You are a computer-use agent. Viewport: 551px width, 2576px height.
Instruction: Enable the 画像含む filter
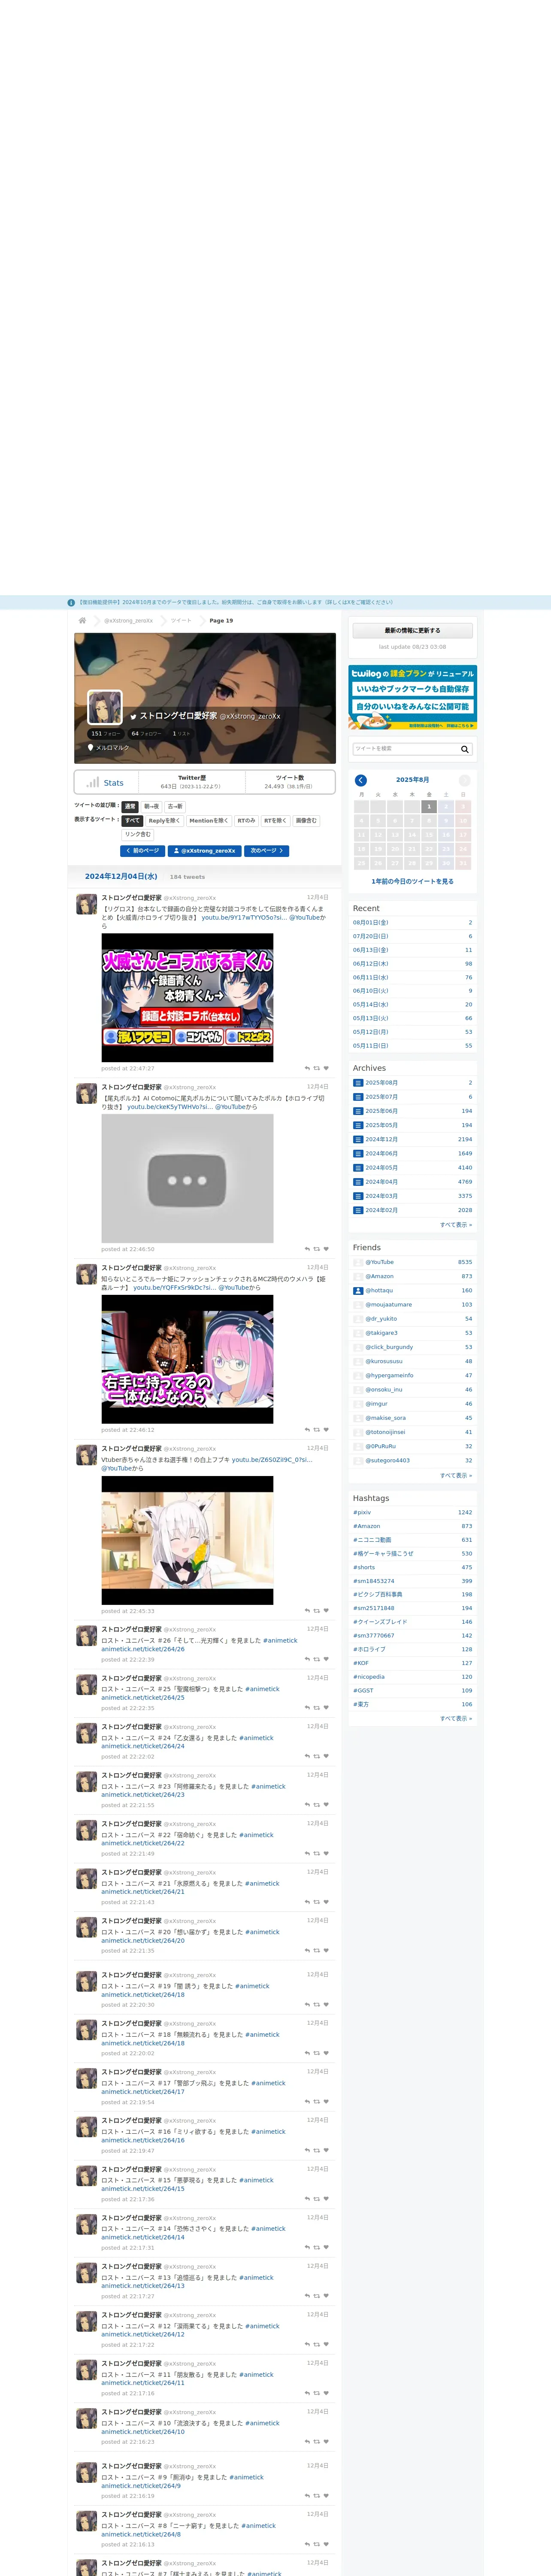[x=306, y=820]
